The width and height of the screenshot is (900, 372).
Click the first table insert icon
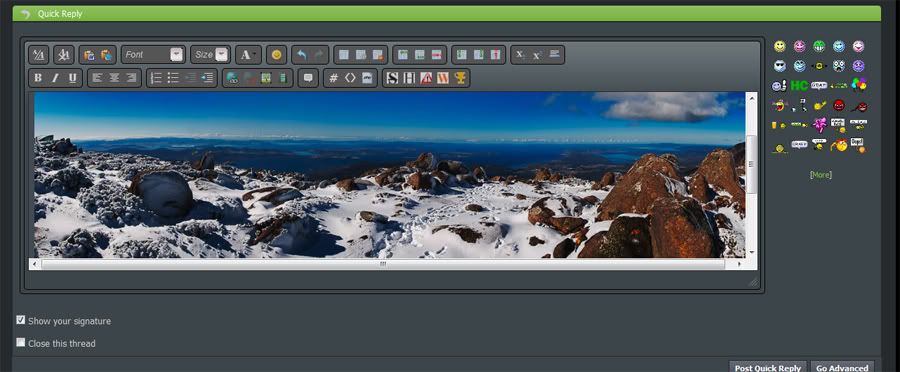click(x=344, y=55)
